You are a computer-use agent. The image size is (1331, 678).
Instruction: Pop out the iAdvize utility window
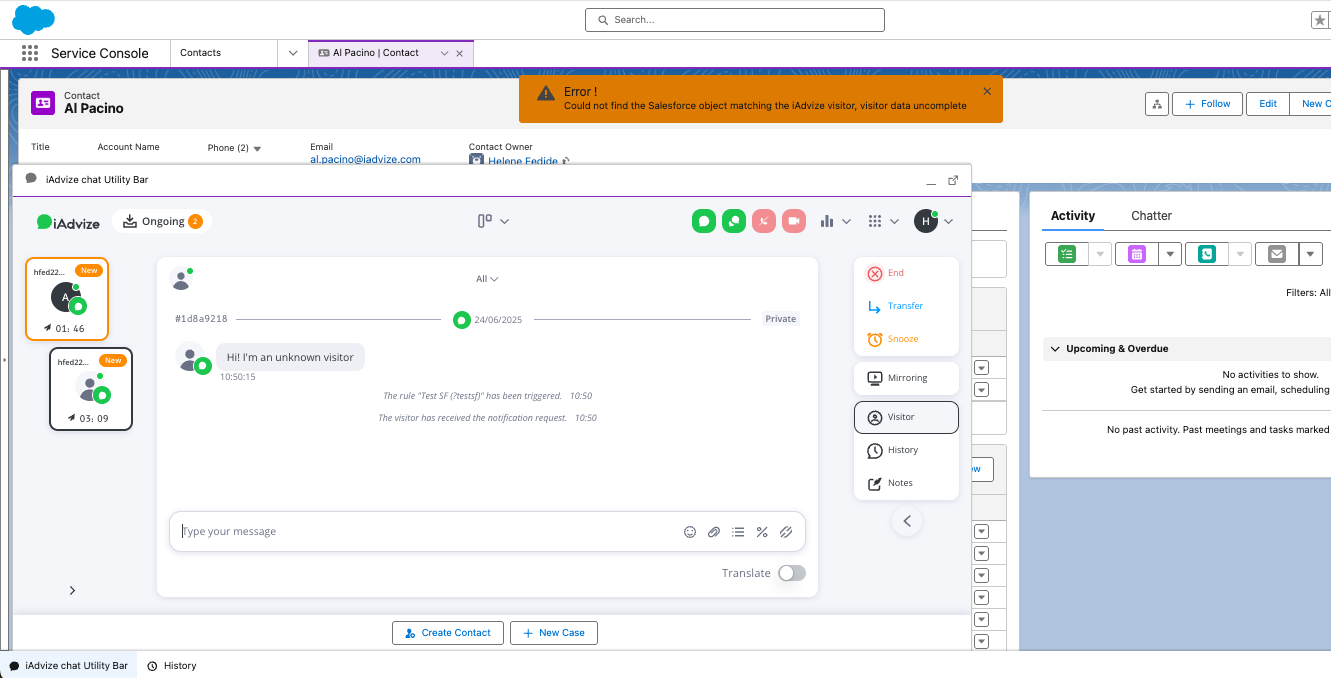pos(953,180)
